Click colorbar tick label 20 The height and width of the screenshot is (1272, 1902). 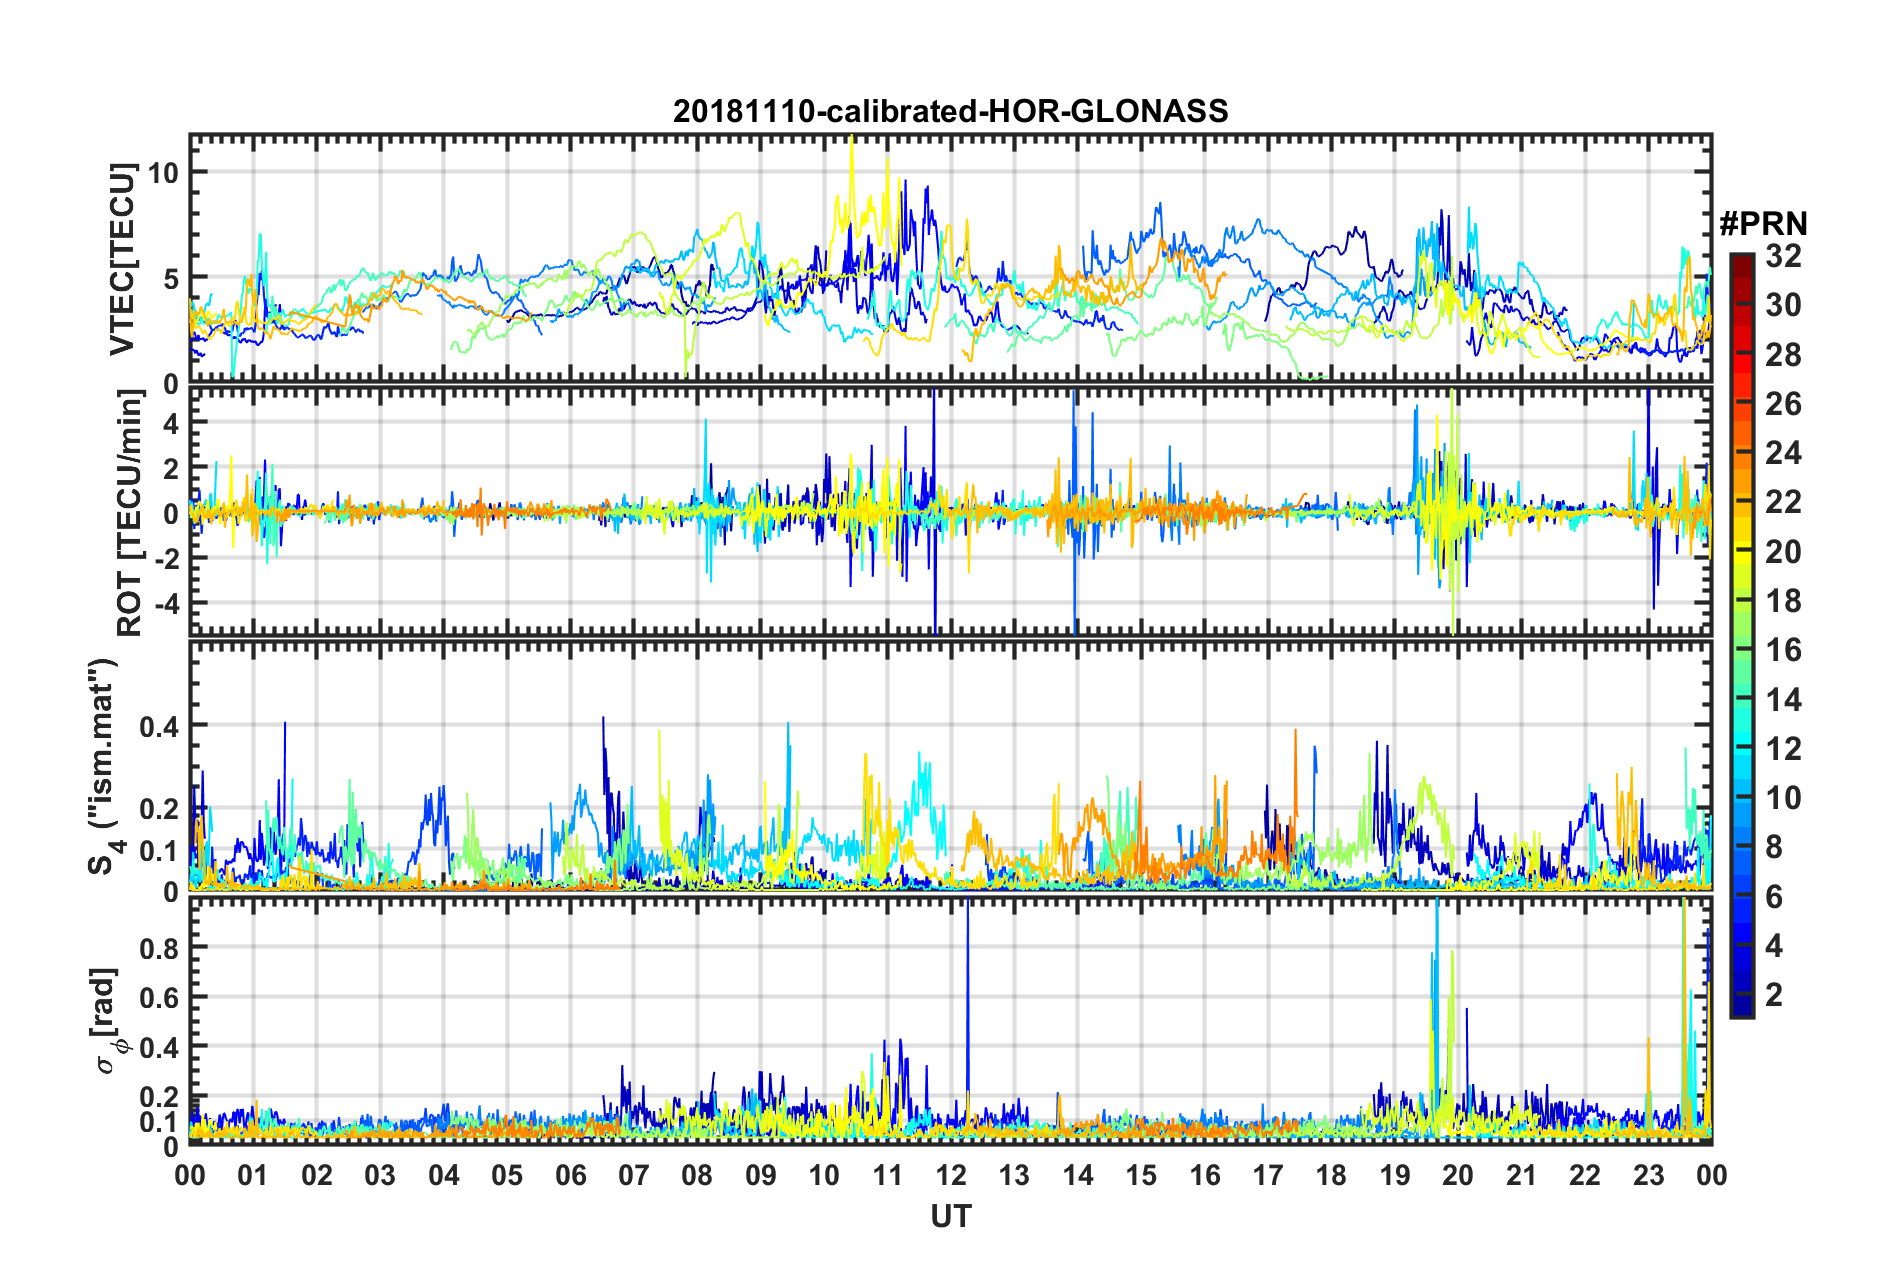[1782, 552]
